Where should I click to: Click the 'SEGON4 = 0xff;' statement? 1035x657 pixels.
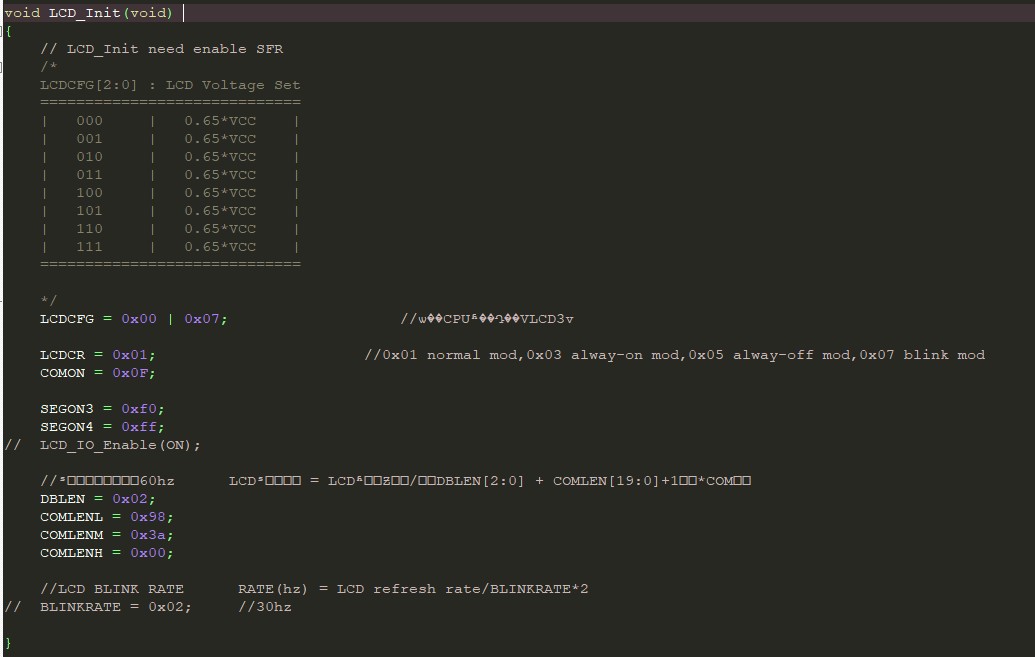102,427
